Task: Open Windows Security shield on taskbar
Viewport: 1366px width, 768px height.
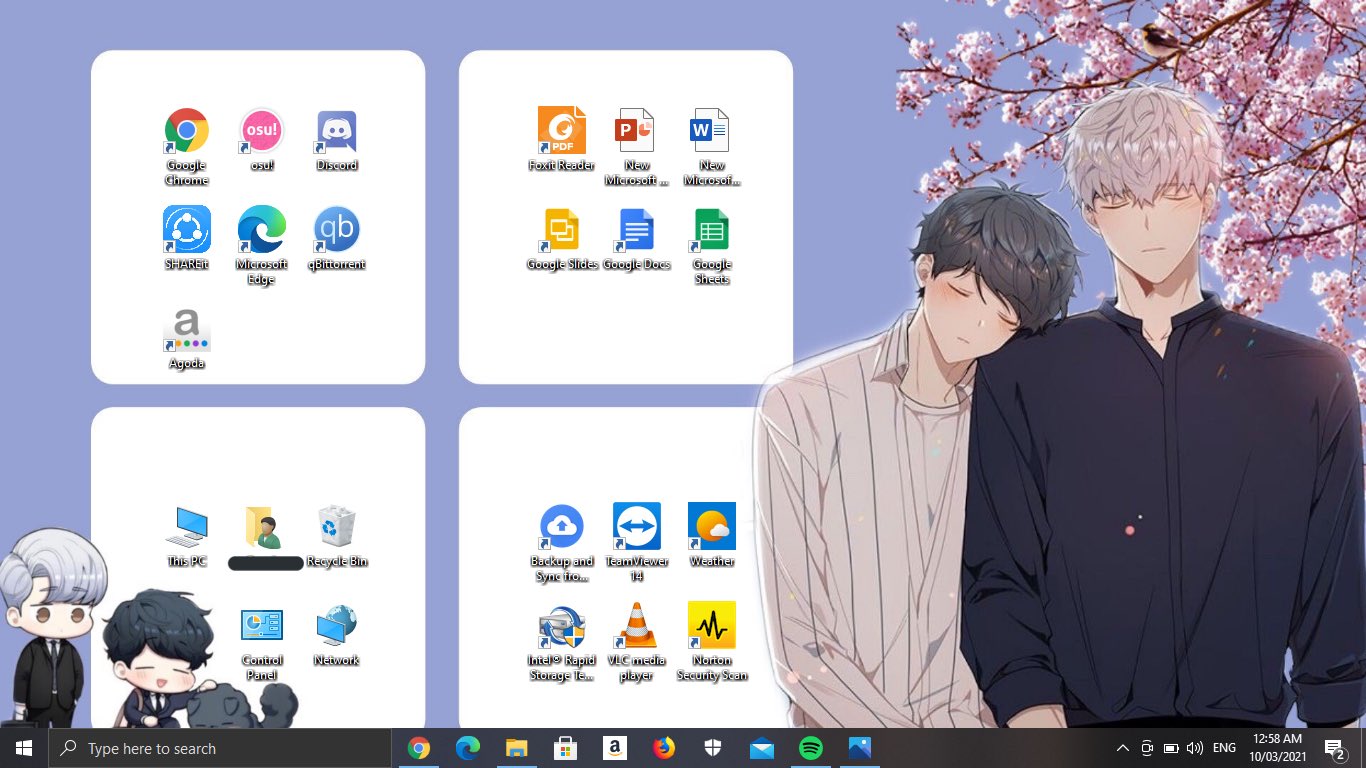Action: coord(713,748)
